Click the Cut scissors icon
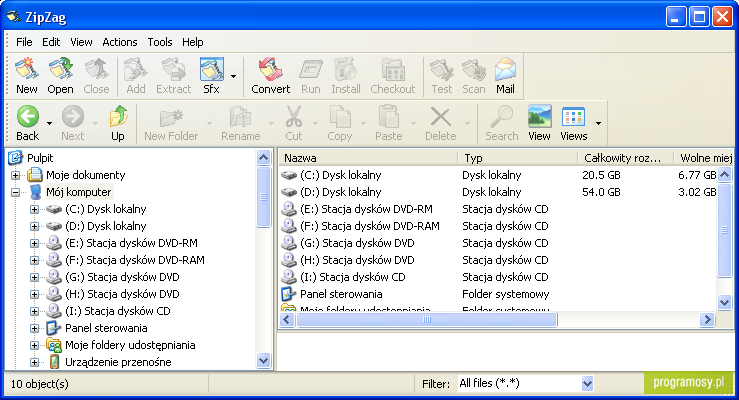 tap(294, 116)
